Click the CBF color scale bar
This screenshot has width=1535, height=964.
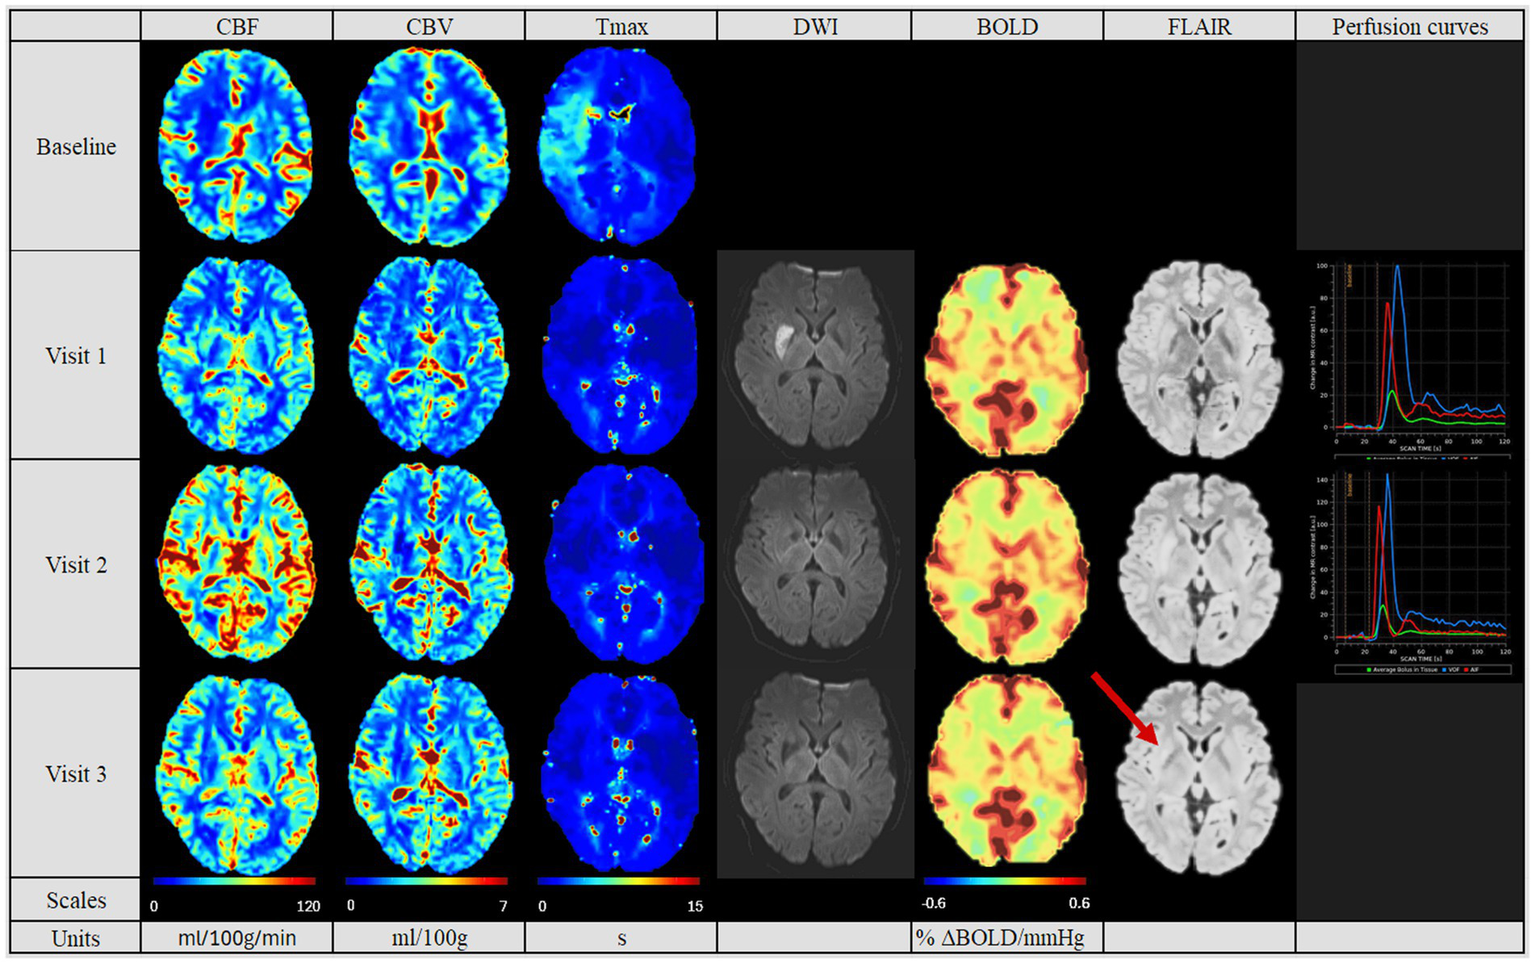(235, 882)
